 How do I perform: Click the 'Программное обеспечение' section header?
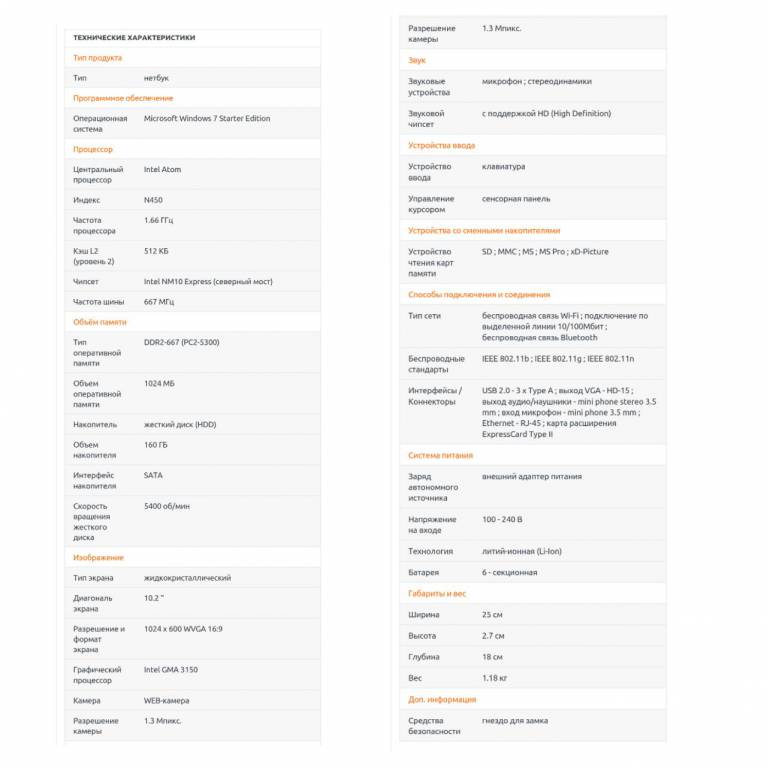pyautogui.click(x=123, y=98)
